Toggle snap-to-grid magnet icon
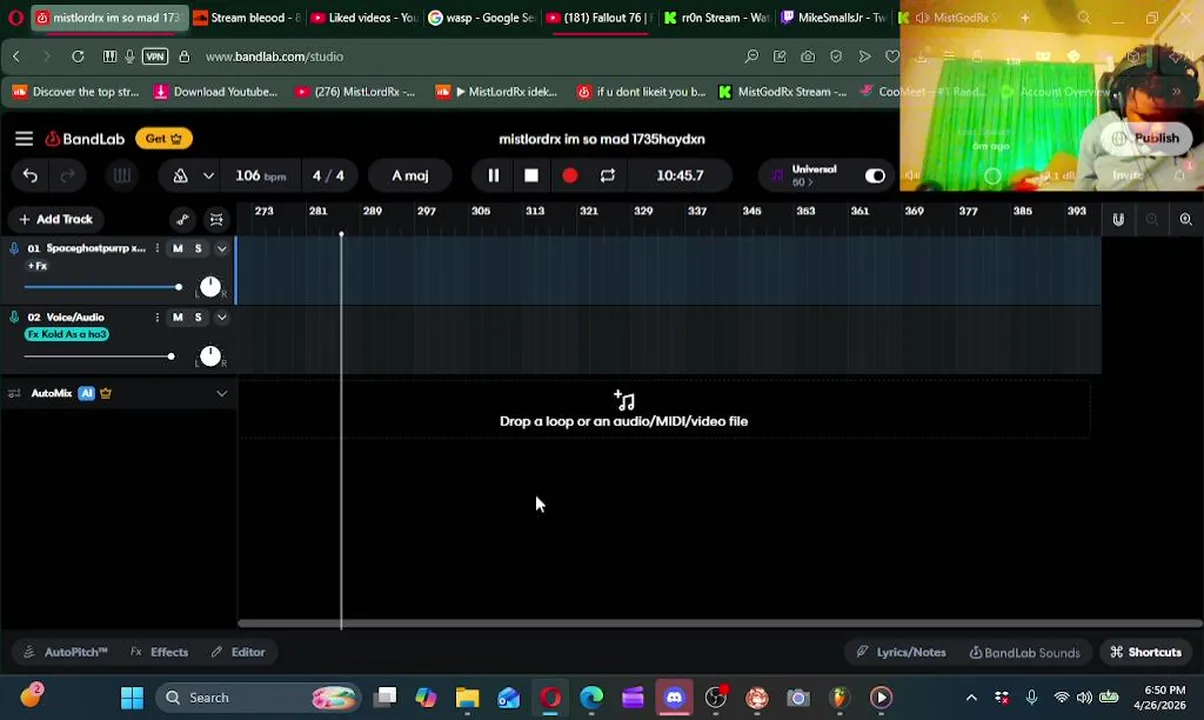This screenshot has height=720, width=1204. 1118,219
